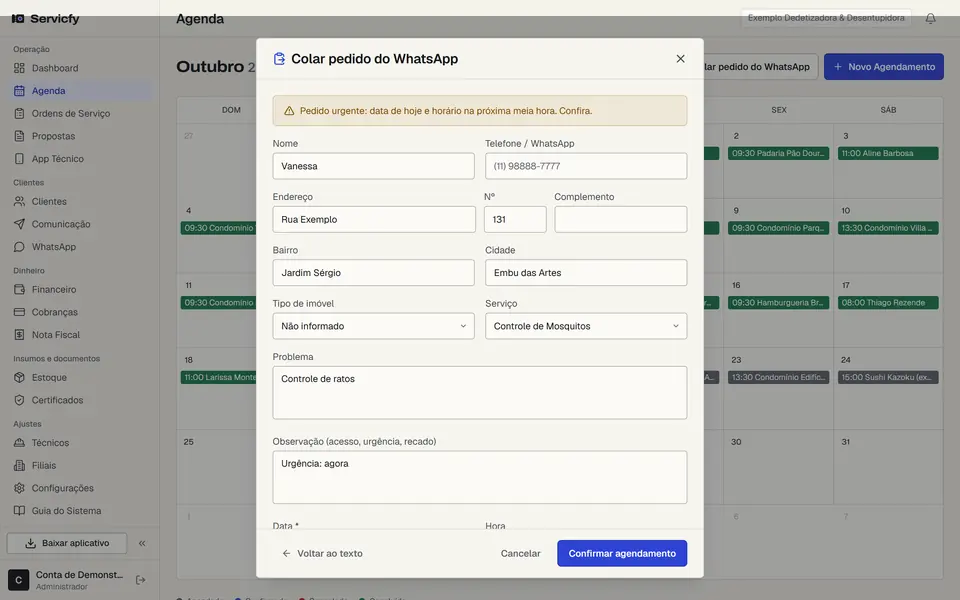960x600 pixels.
Task: Click Confirmar agendamento button
Action: (622, 553)
